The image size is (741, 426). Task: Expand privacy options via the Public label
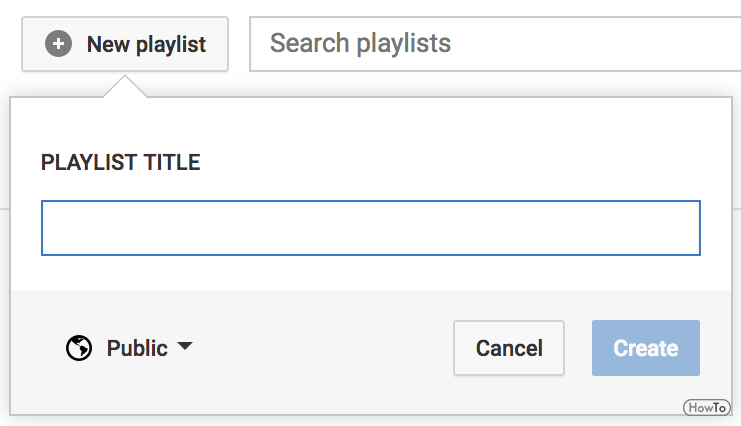click(x=137, y=348)
